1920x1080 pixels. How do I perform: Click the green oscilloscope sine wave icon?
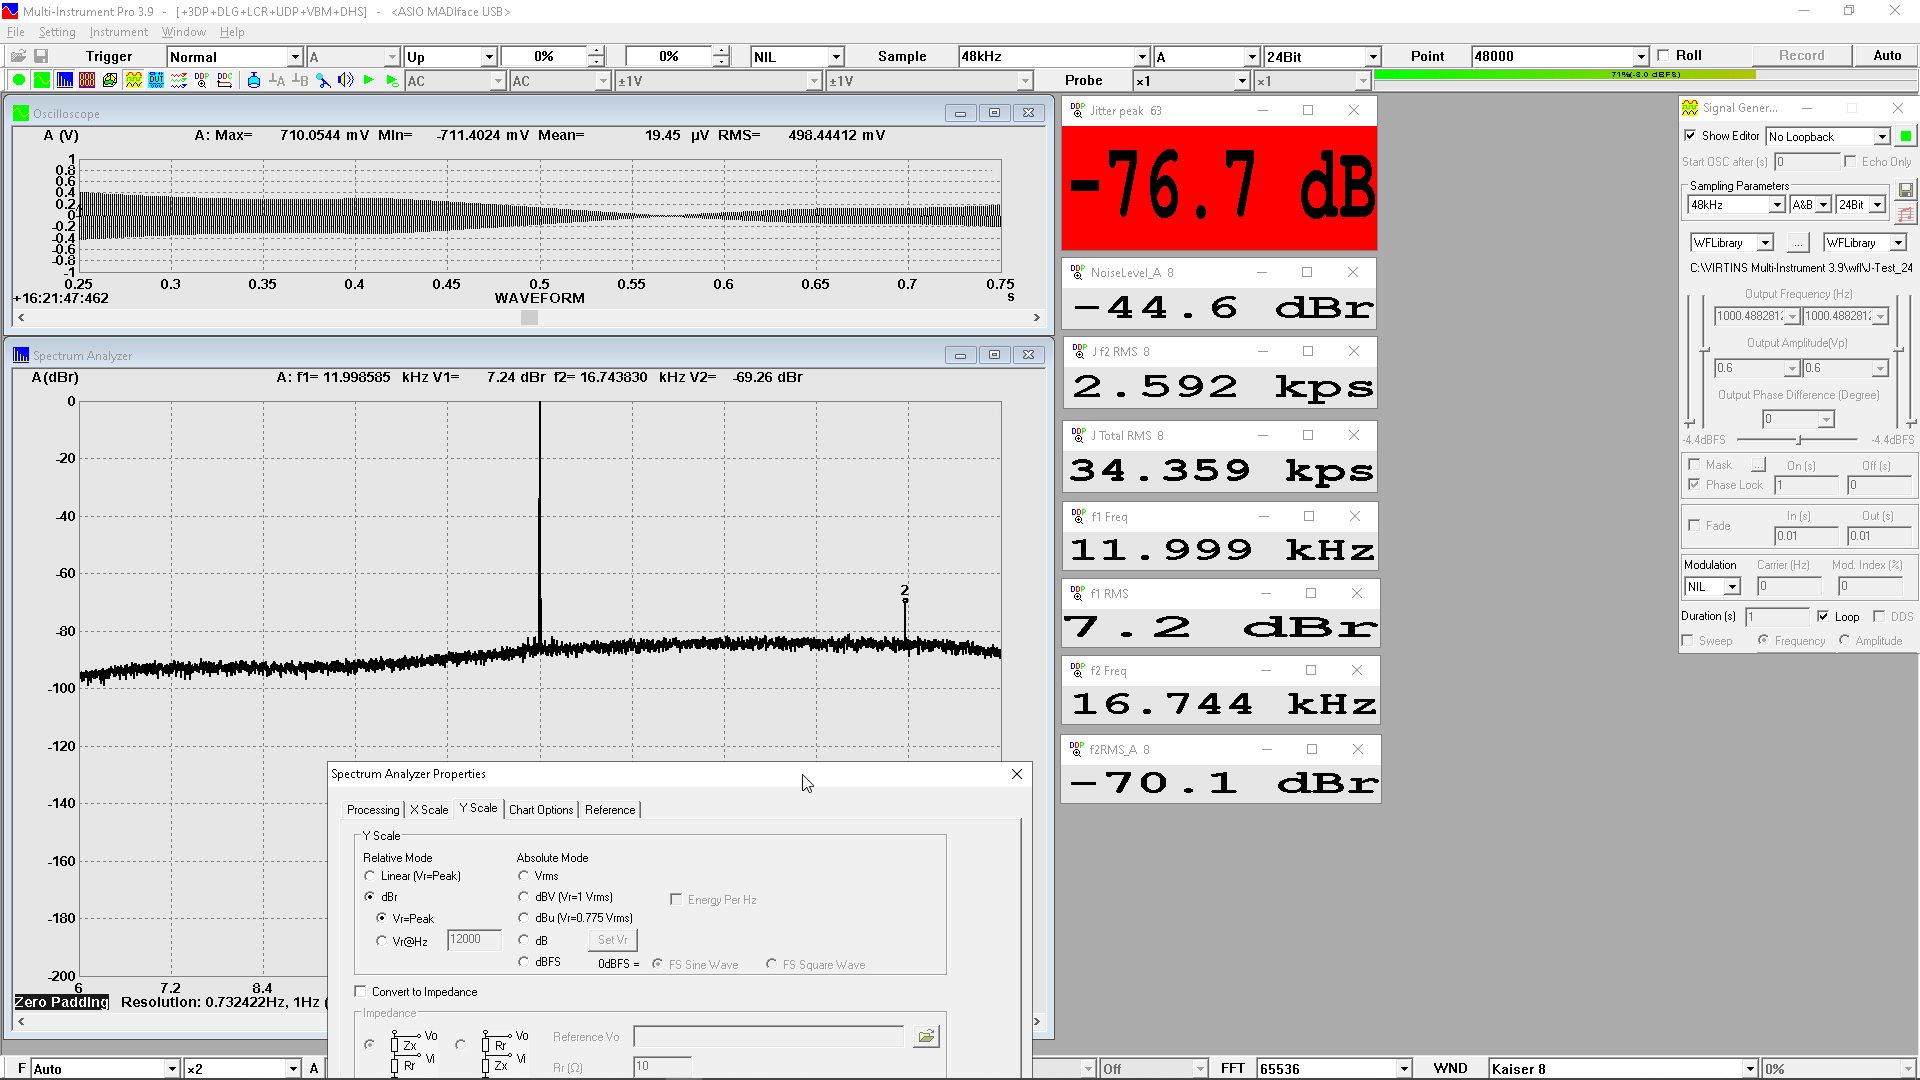(x=41, y=80)
